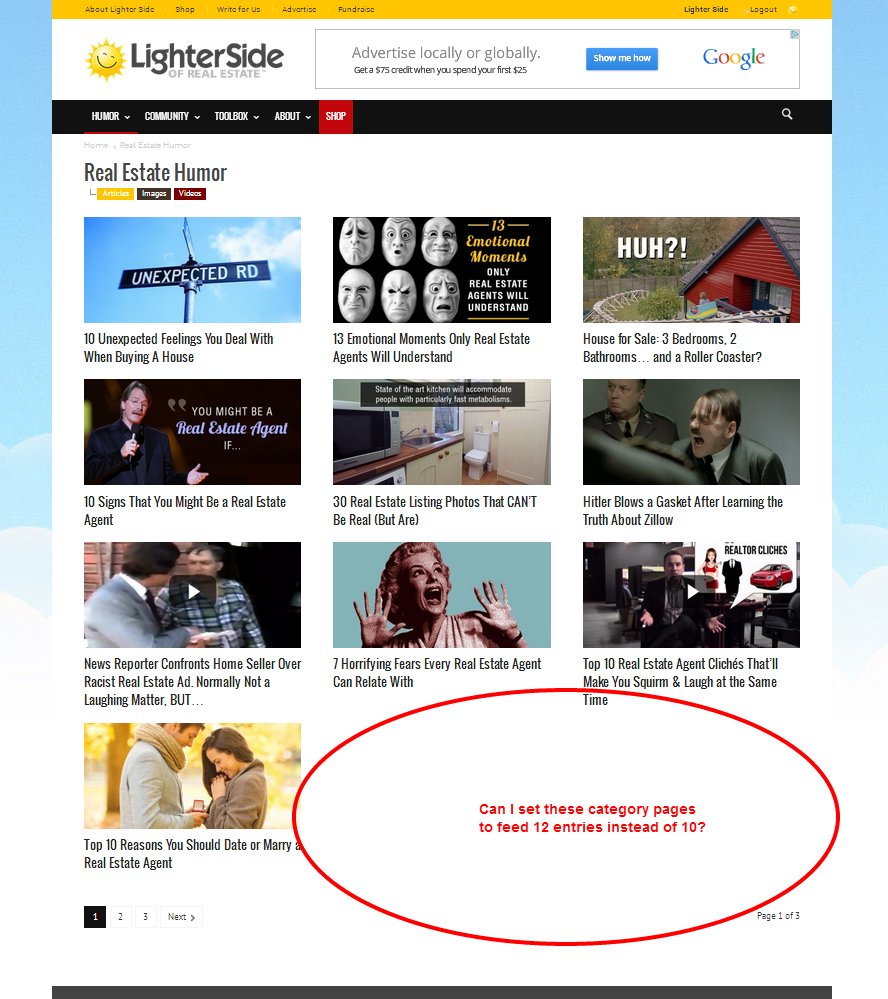Open Hitler Blows a Gasket article title
The height and width of the screenshot is (999, 888).
click(x=683, y=511)
